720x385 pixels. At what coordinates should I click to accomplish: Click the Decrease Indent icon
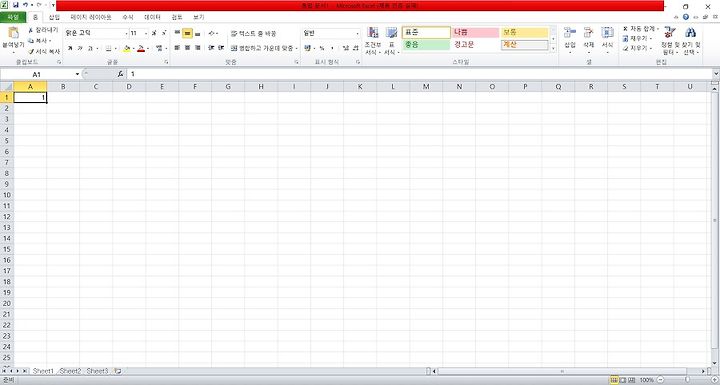[x=211, y=48]
